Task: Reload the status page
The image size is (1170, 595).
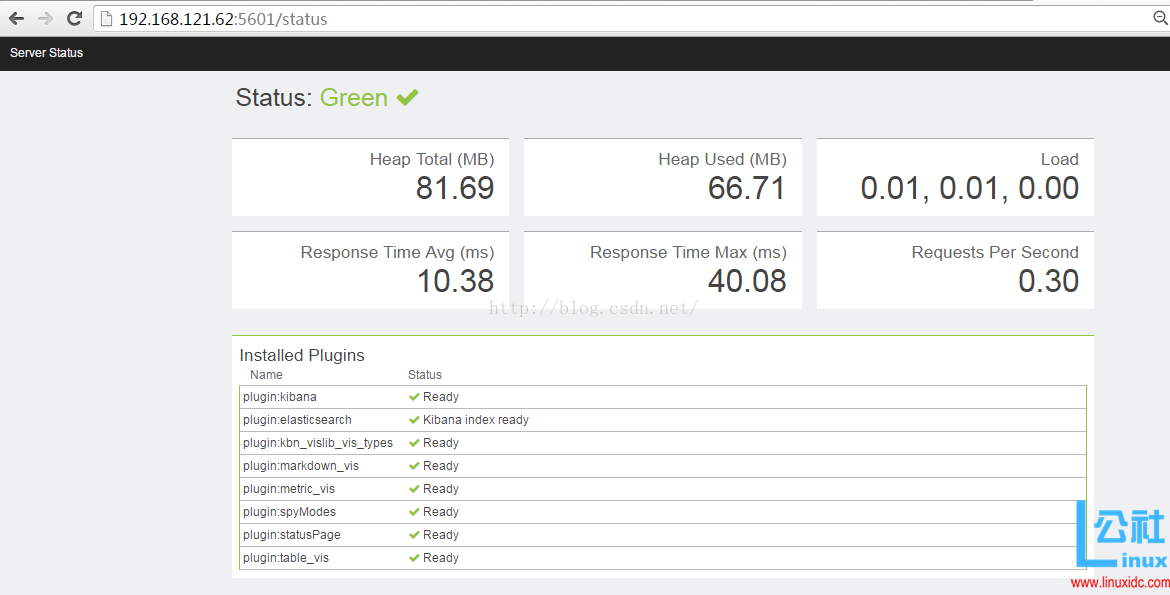Action: click(74, 19)
